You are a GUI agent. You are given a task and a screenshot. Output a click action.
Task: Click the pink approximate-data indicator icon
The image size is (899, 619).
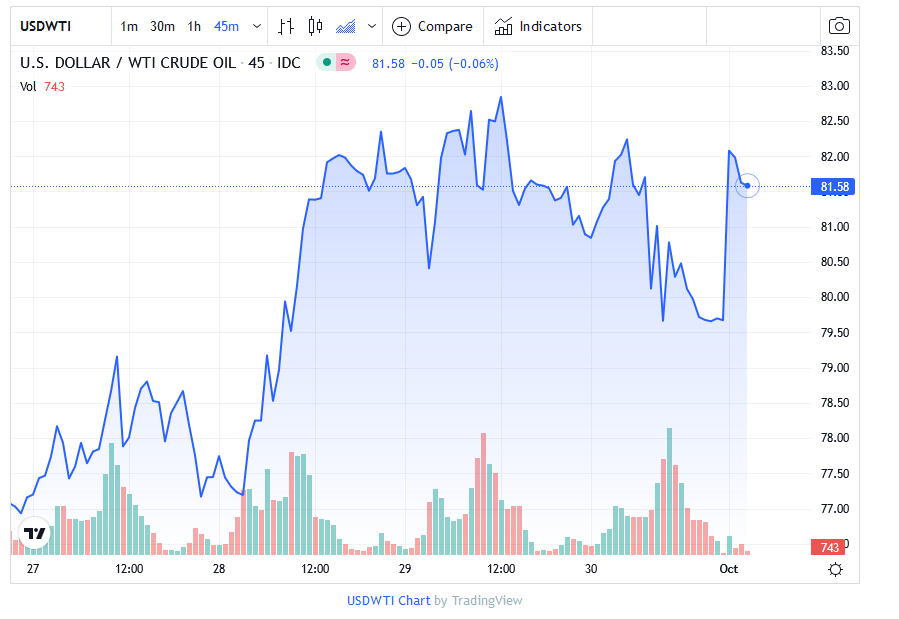pyautogui.click(x=345, y=62)
